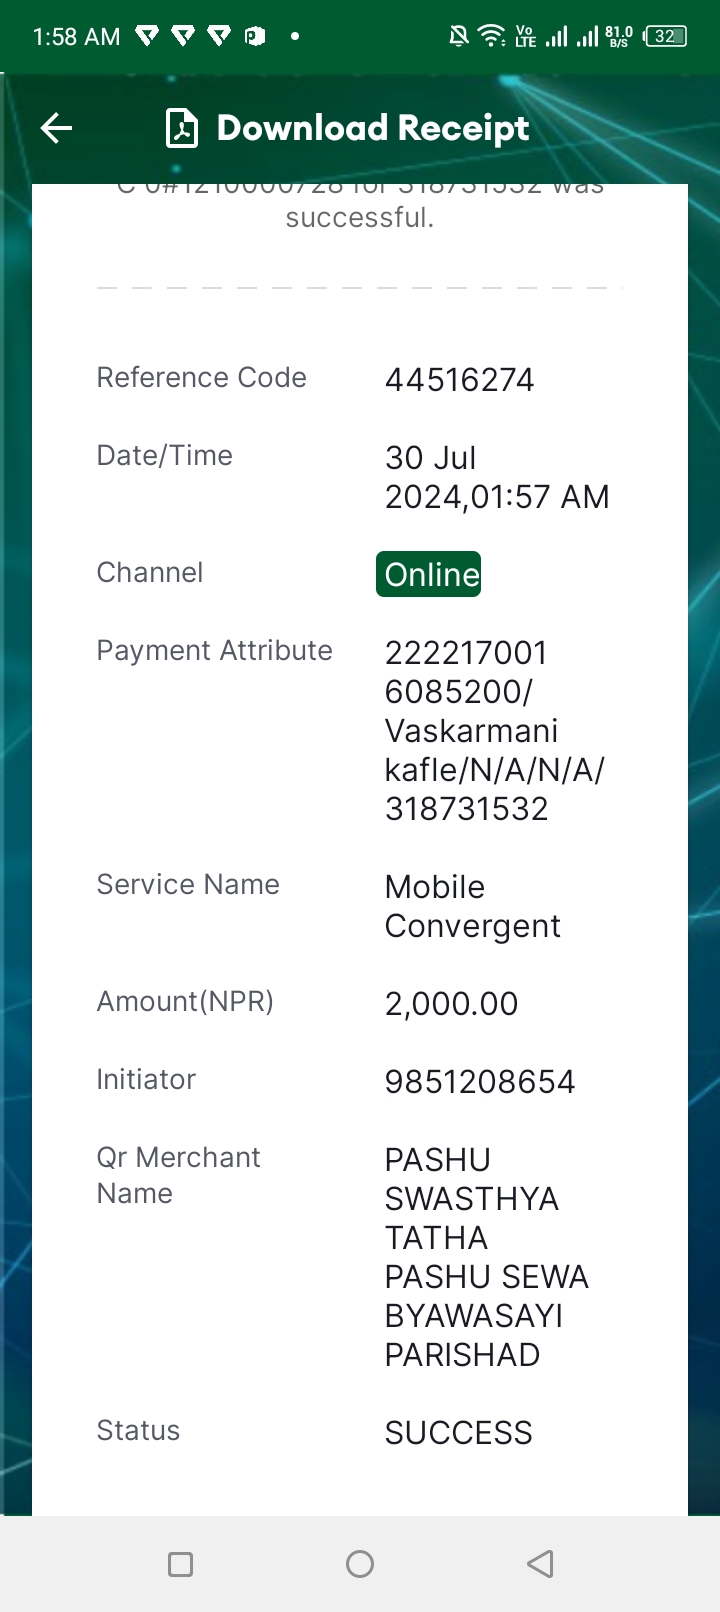720x1612 pixels.
Task: Select the date value 30 Jul 2024
Action: tap(497, 477)
